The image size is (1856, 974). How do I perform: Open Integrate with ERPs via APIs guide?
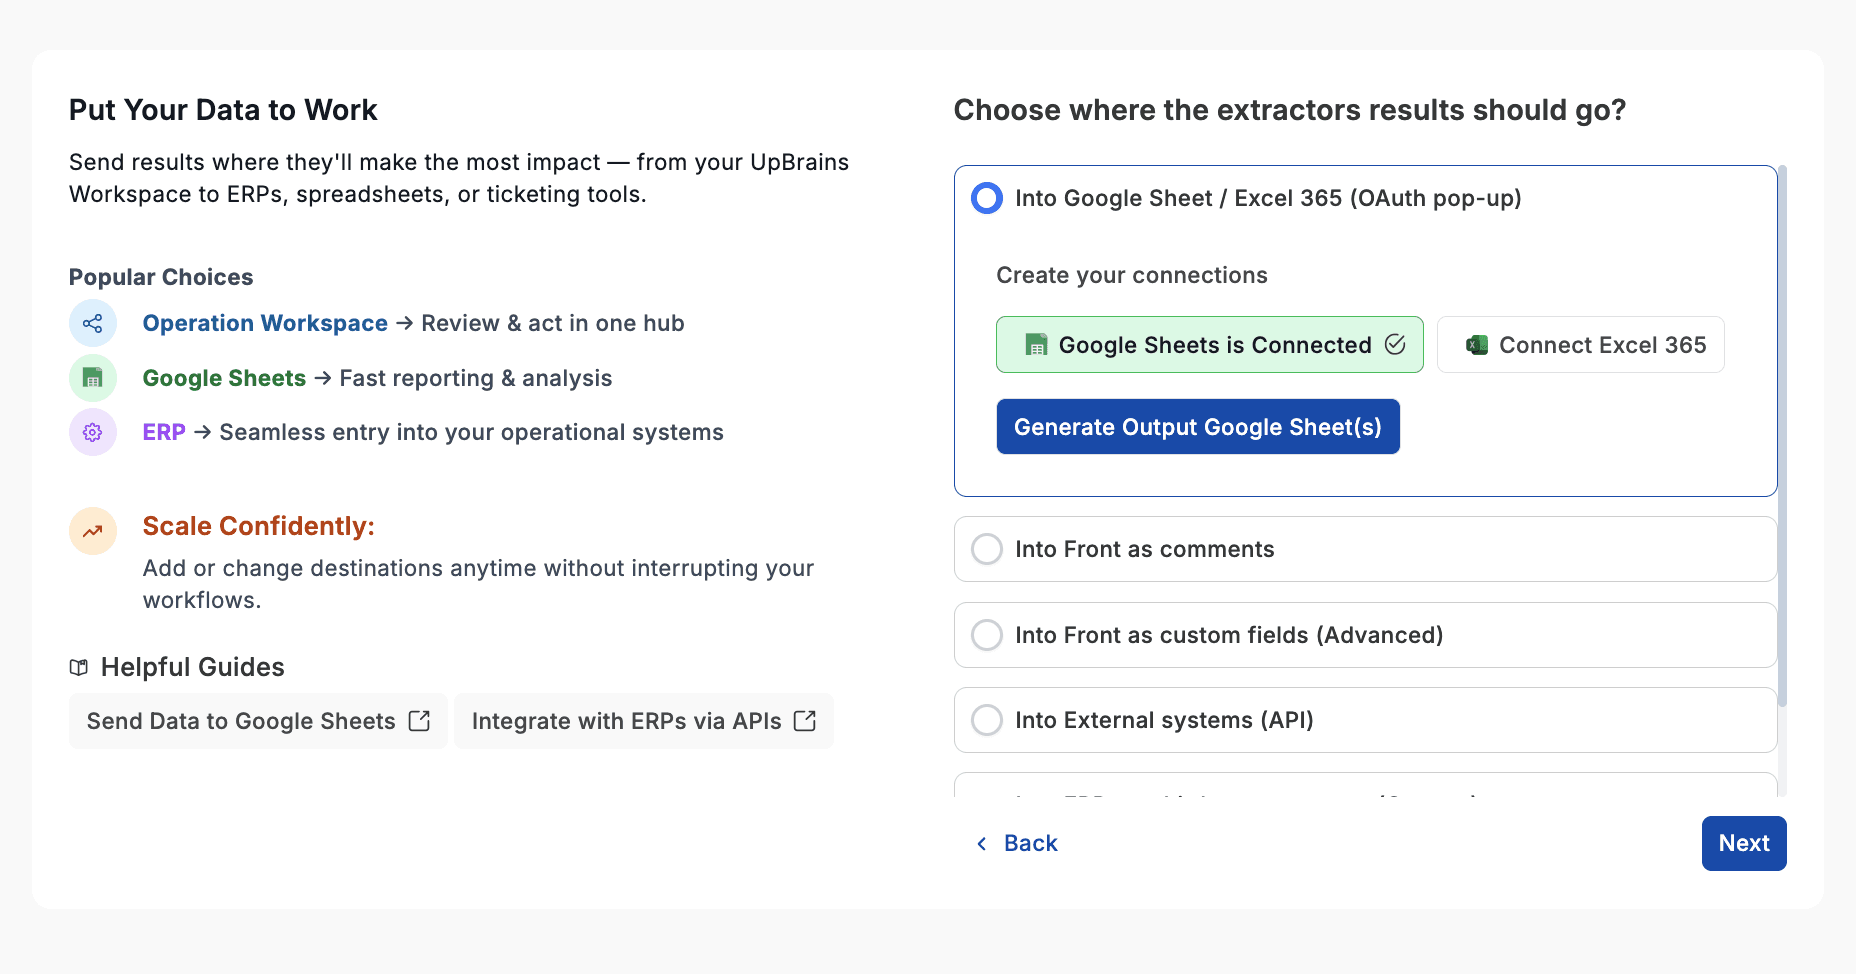(626, 721)
